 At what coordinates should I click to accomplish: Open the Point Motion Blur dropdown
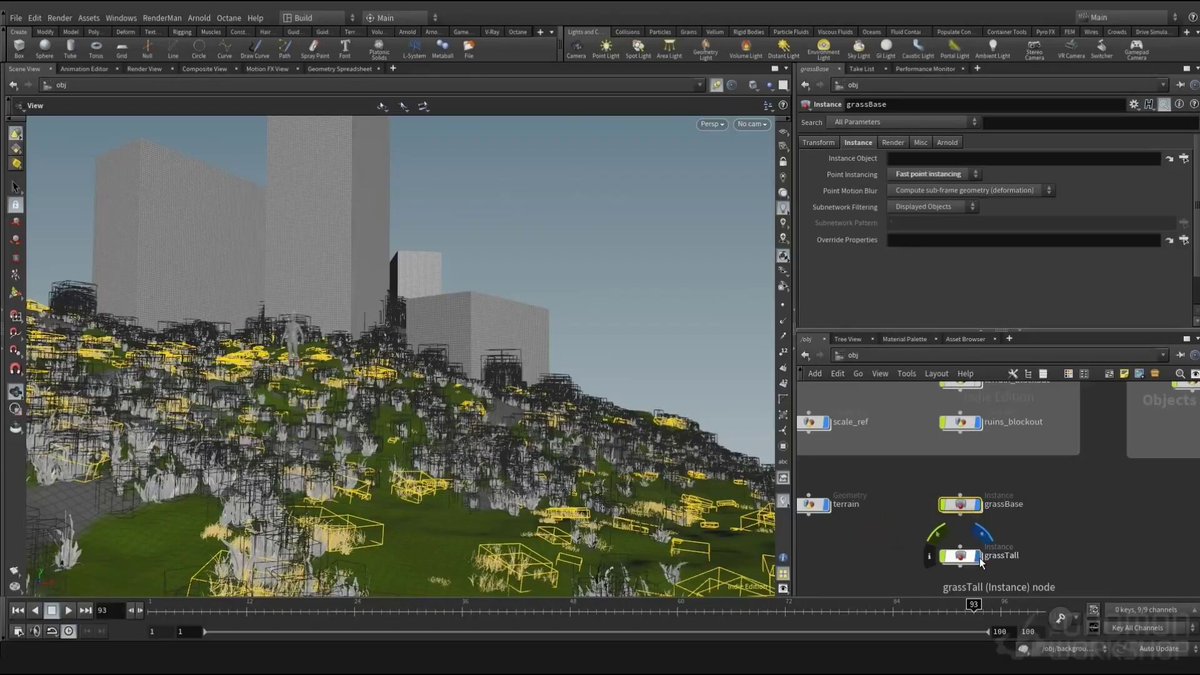point(971,190)
